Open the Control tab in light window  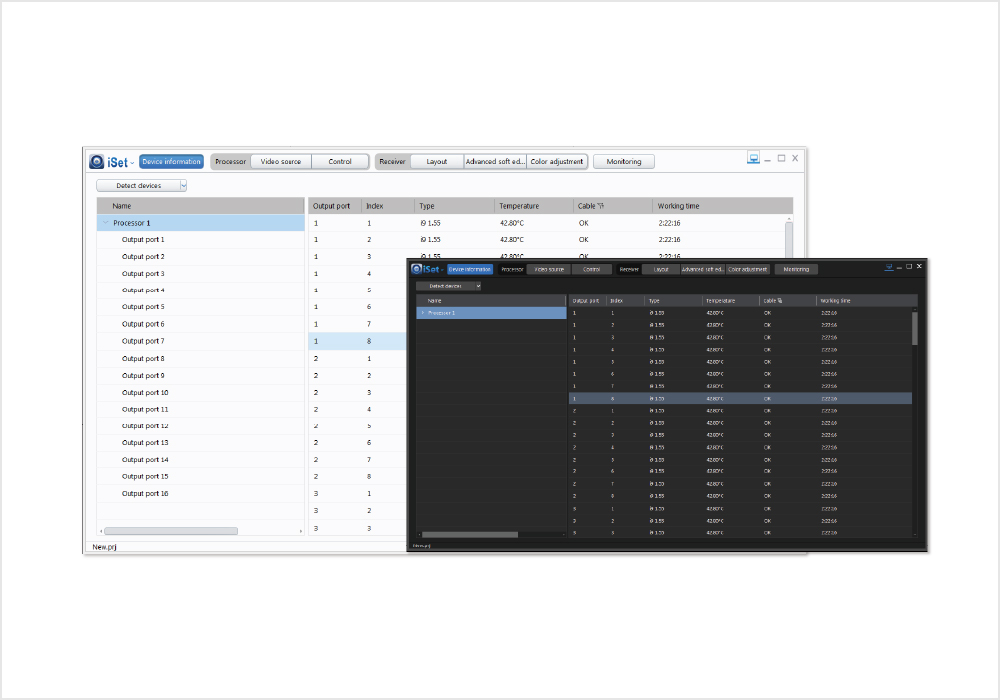point(340,162)
